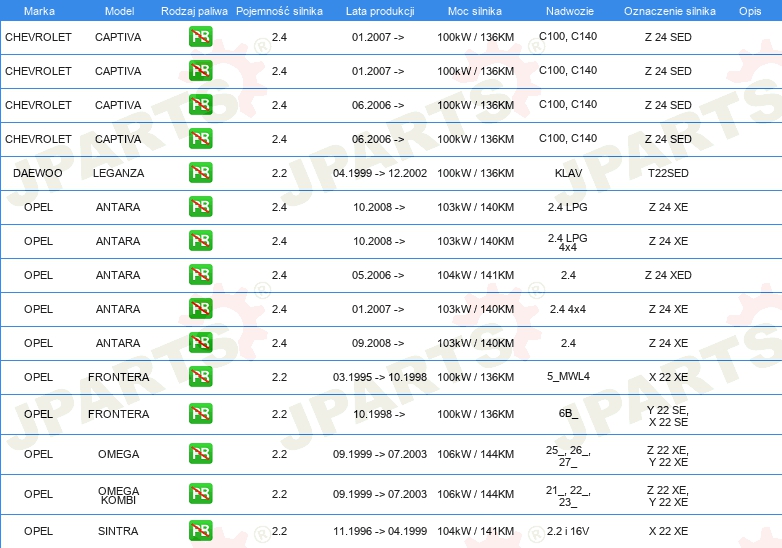Screen dimensions: 782x548
Task: Select the OMEGA KOMBI model cell
Action: pyautogui.click(x=118, y=496)
